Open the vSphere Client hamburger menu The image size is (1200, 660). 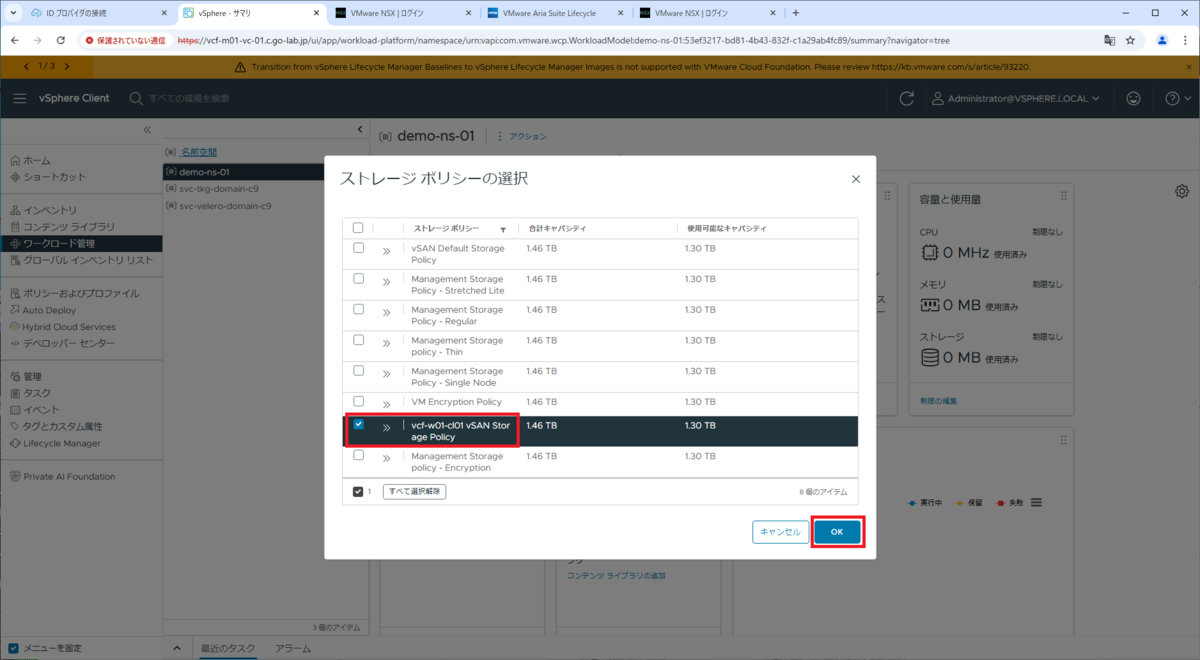pos(20,98)
